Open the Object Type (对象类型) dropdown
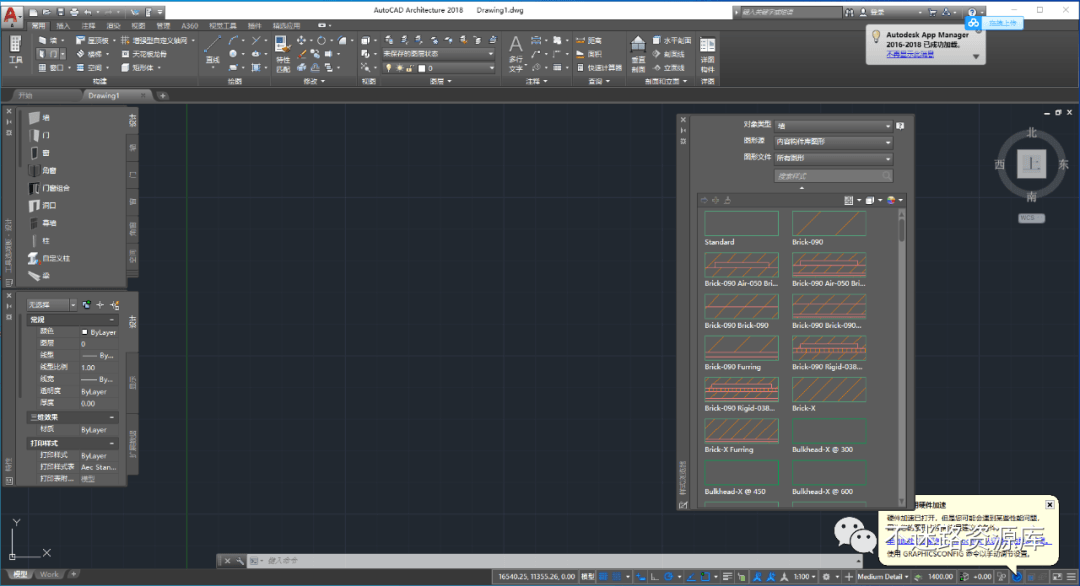Viewport: 1080px width, 586px height. coord(833,126)
